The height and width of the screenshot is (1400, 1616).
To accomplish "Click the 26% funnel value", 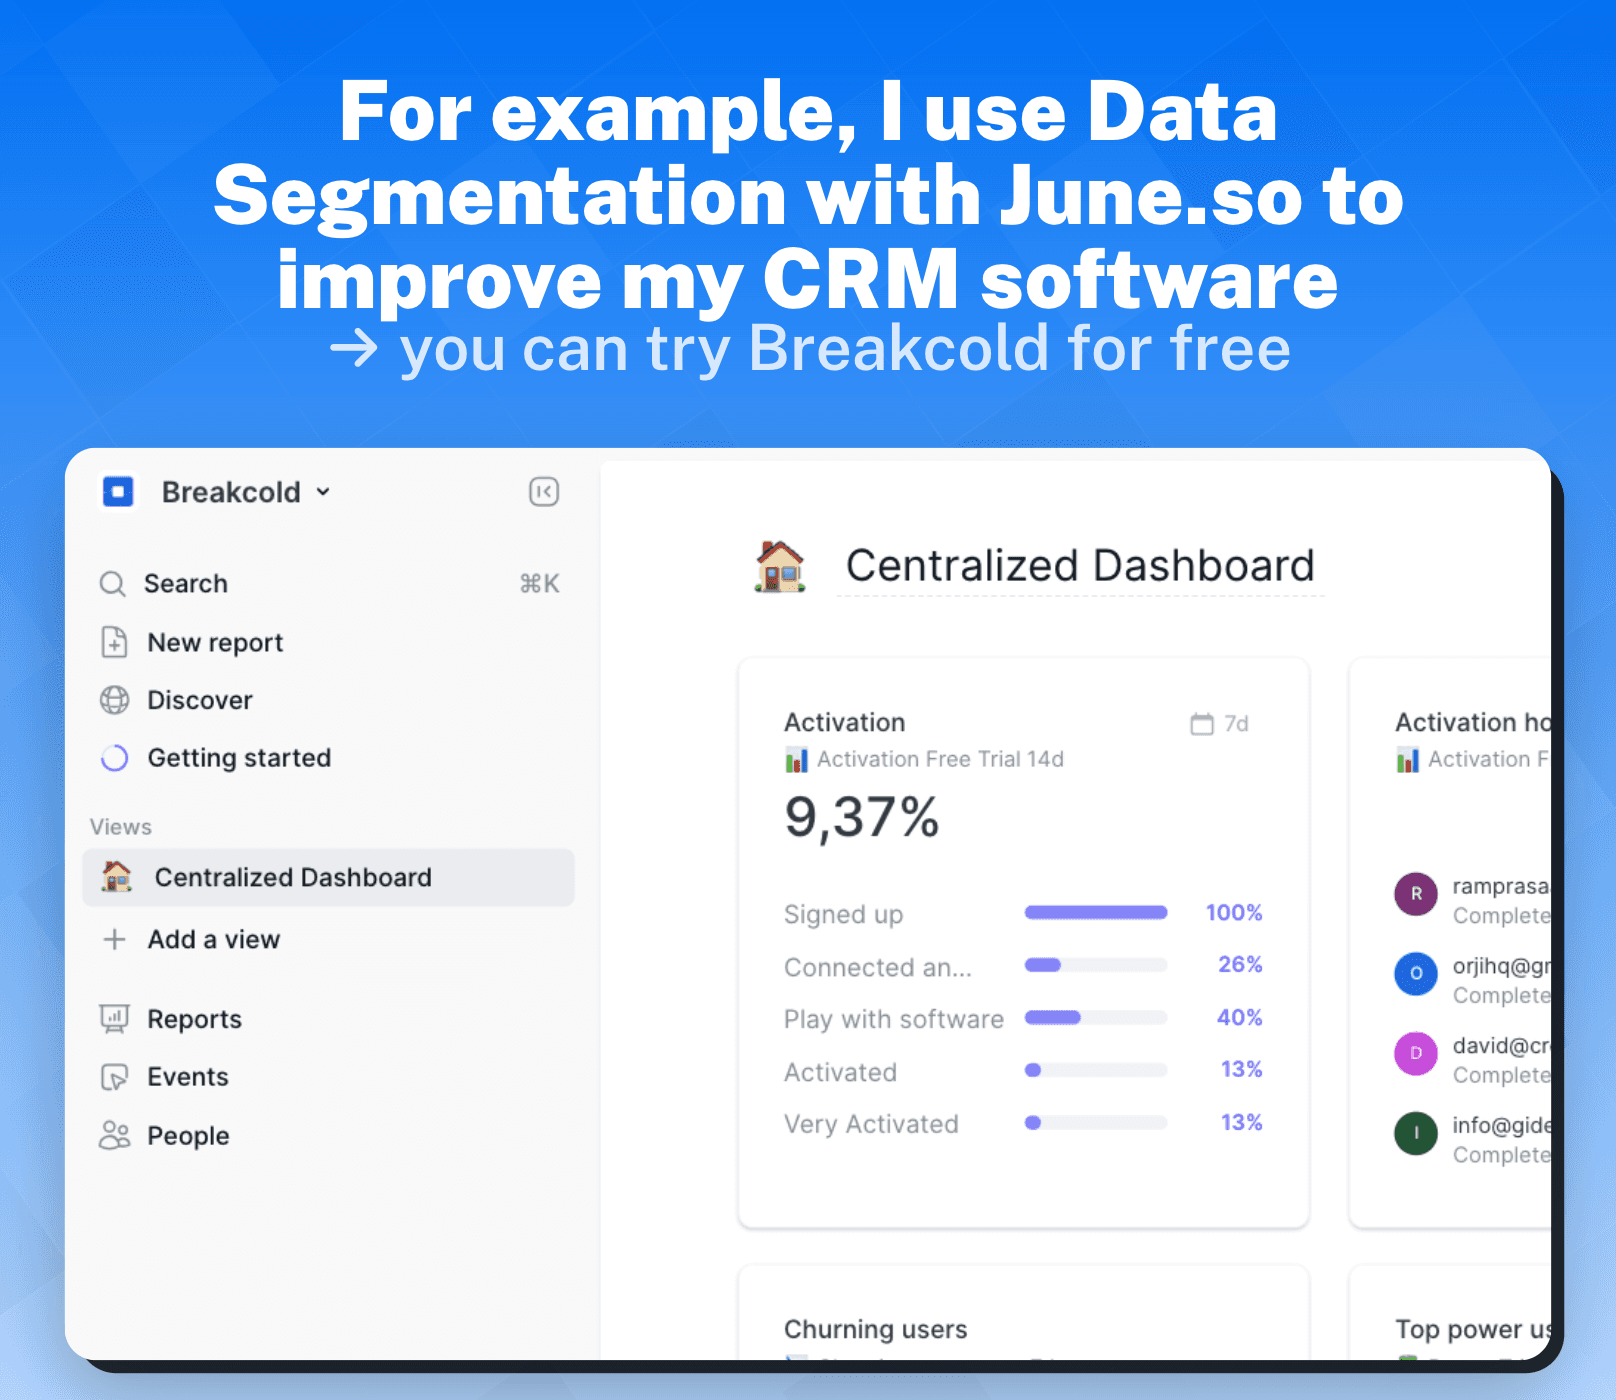I will coord(1240,964).
